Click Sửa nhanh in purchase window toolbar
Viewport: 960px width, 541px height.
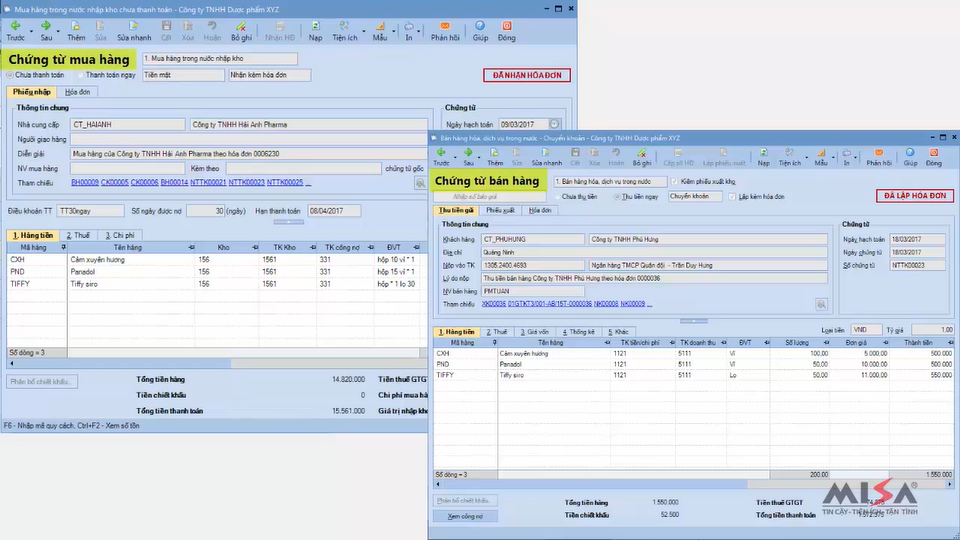133,30
